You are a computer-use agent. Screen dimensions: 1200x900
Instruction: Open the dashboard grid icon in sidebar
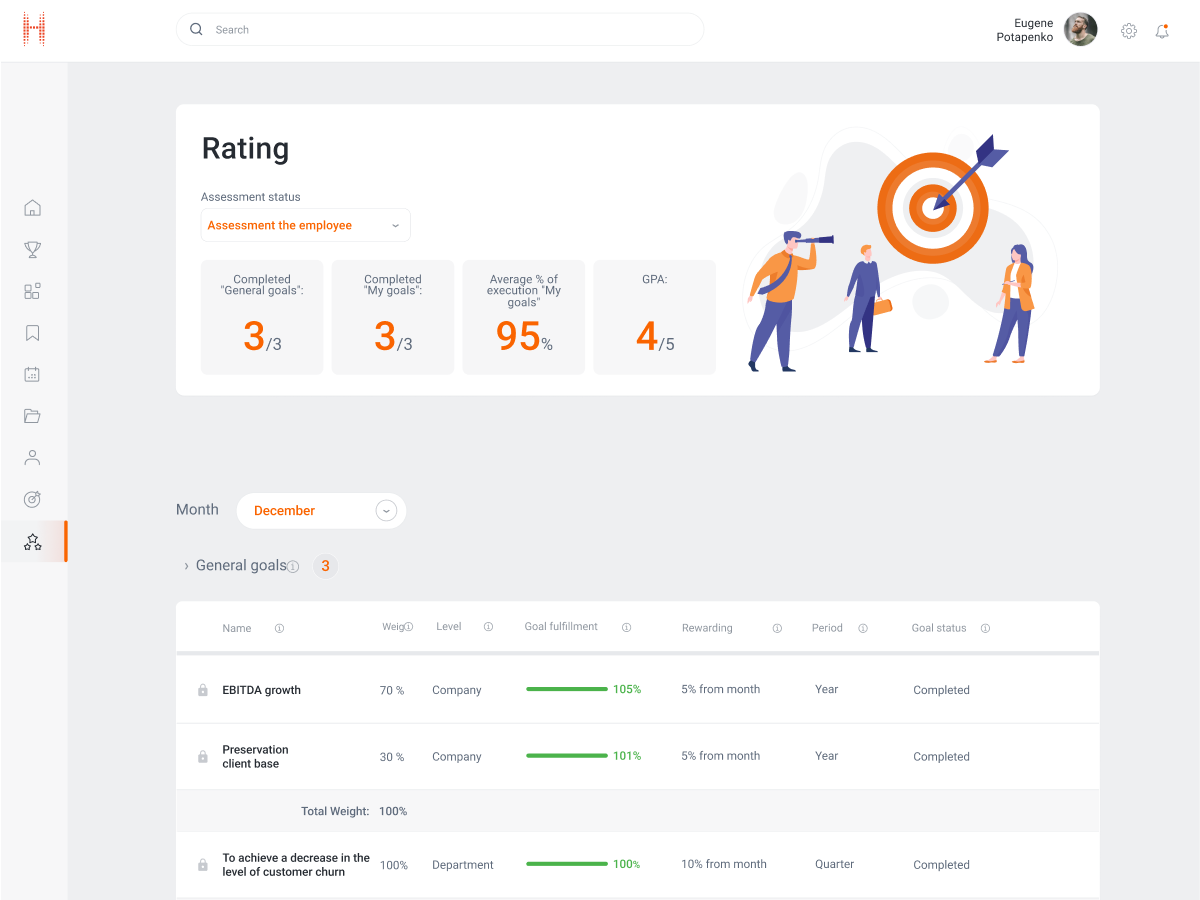(32, 291)
